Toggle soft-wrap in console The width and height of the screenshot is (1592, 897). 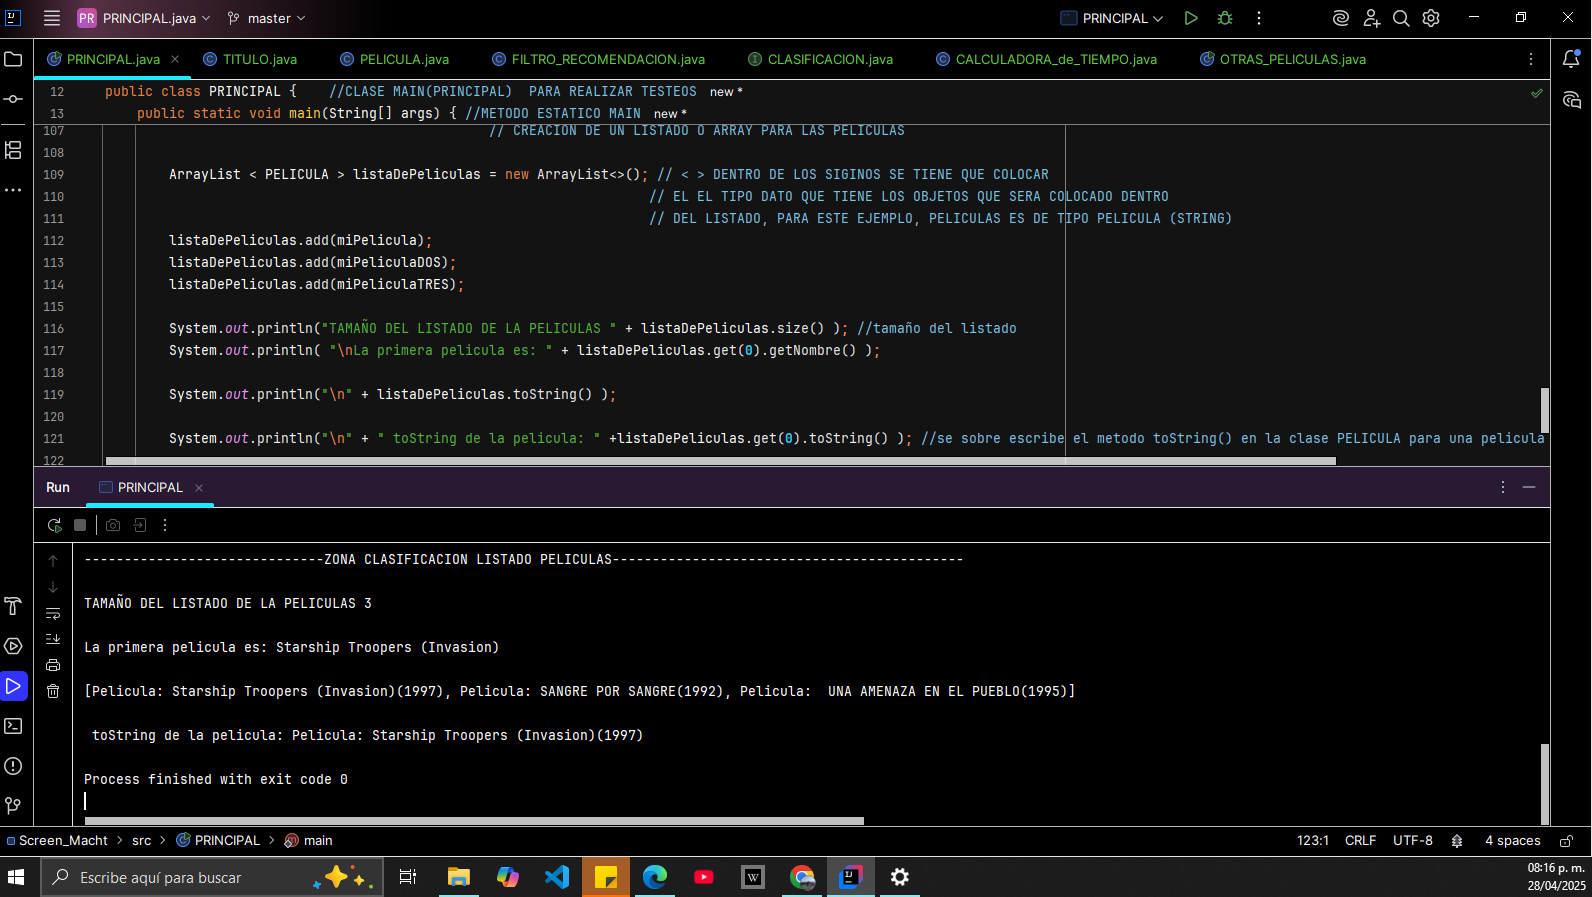[53, 613]
